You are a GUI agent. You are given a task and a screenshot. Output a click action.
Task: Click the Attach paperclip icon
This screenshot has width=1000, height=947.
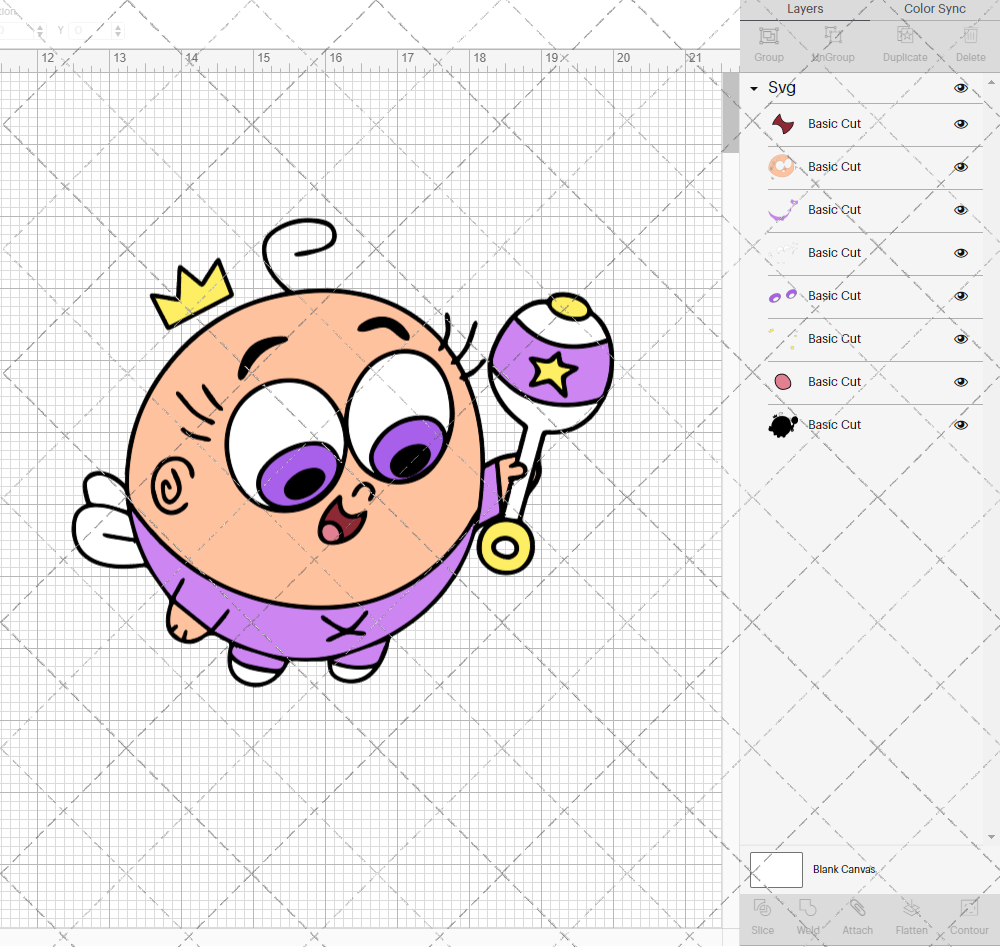pyautogui.click(x=857, y=908)
